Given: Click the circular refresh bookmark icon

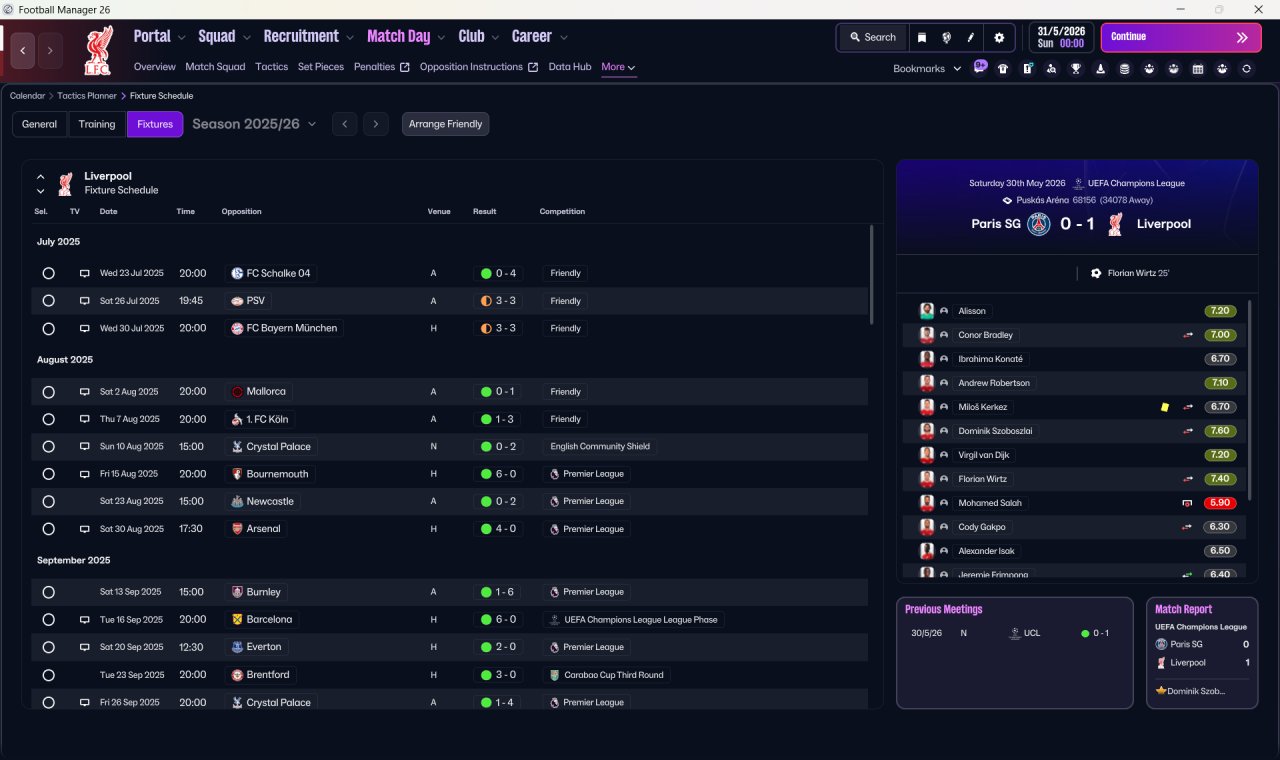Looking at the screenshot, I should (x=1246, y=69).
